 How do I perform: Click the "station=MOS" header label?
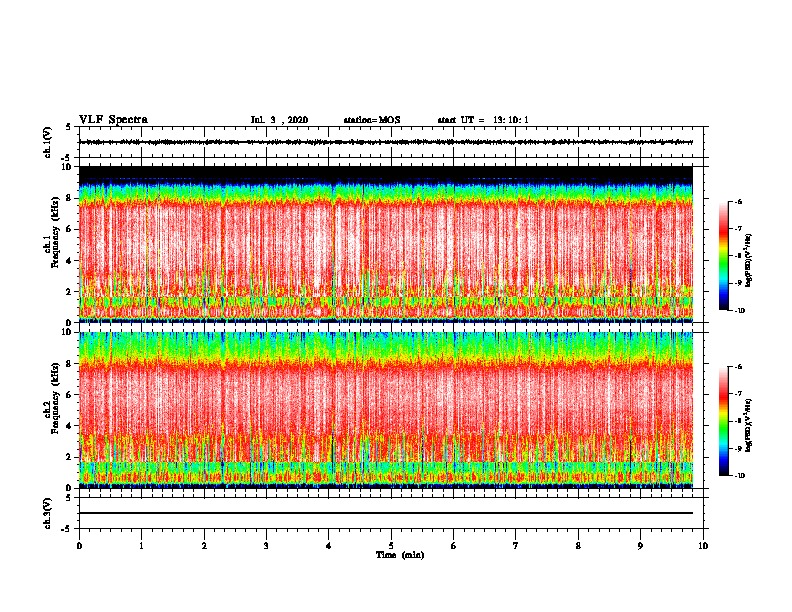[372, 120]
